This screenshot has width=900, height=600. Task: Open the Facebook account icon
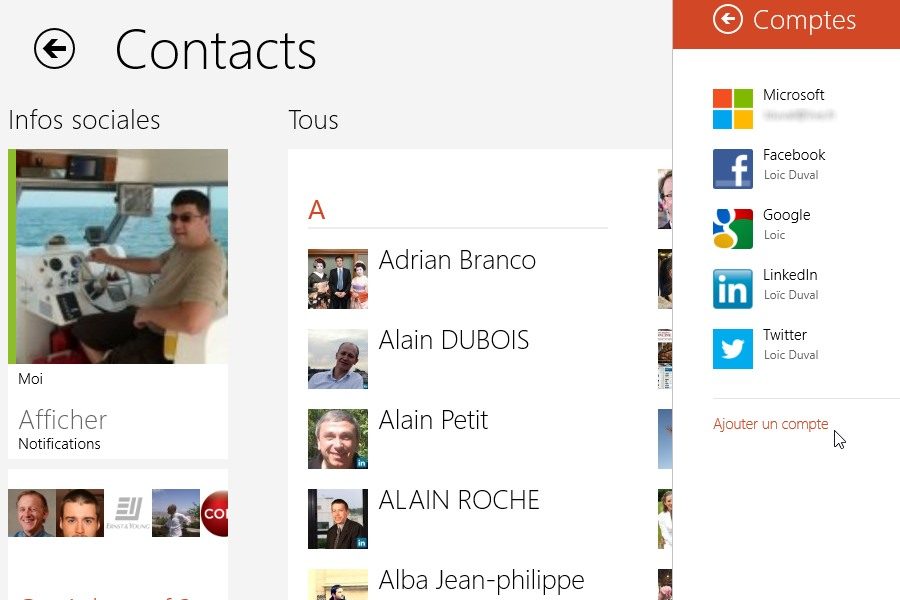732,169
